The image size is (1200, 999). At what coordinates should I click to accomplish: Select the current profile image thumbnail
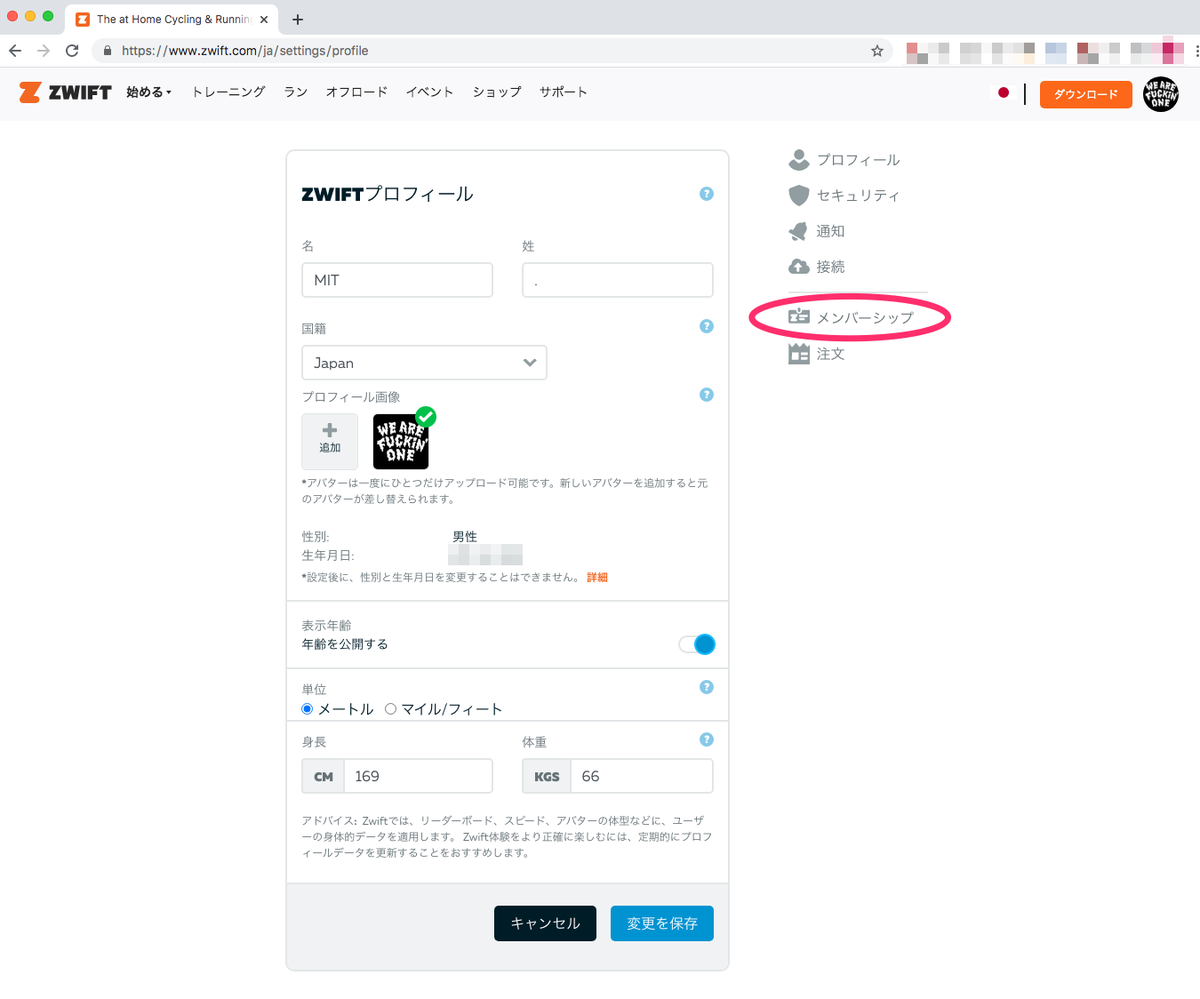click(x=401, y=441)
